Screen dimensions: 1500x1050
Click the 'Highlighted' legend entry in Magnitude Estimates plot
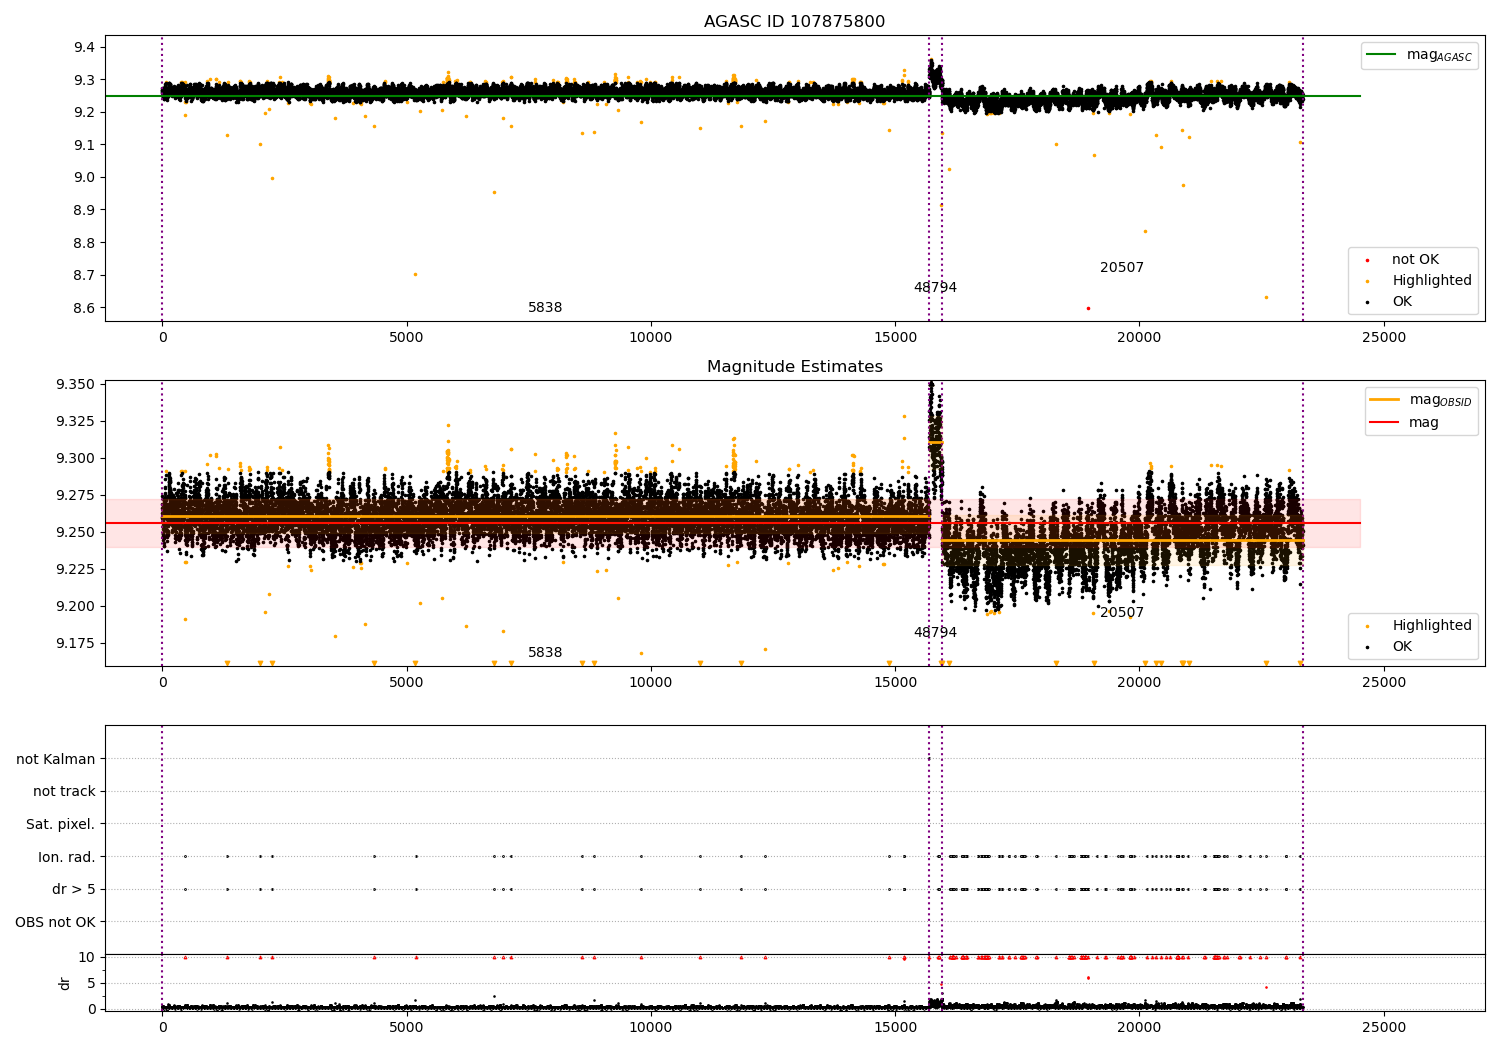point(1431,626)
